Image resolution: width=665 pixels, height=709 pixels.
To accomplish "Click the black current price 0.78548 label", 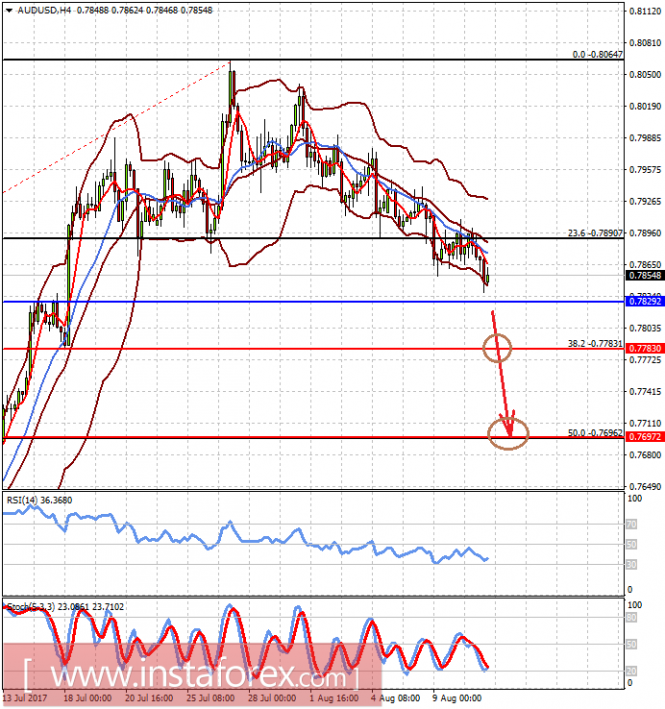I will click(x=646, y=275).
